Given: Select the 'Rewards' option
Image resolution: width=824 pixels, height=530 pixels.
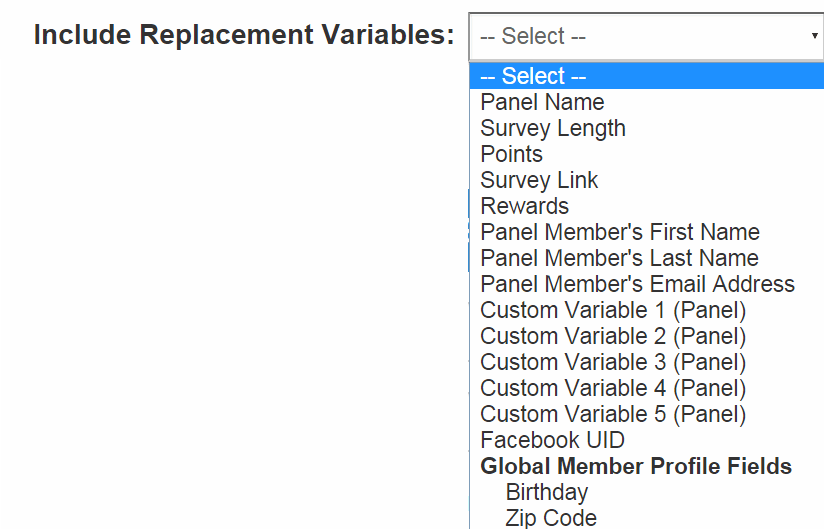Looking at the screenshot, I should 524,206.
